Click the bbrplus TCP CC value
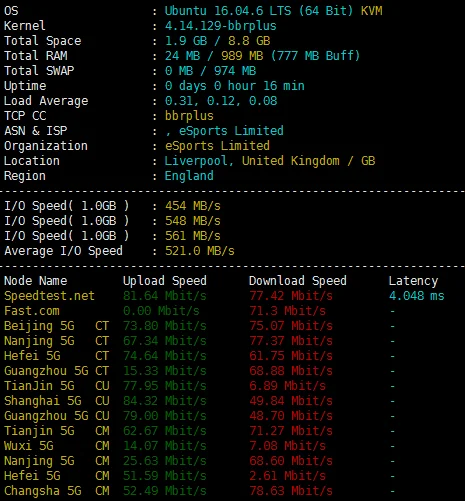 coord(189,116)
